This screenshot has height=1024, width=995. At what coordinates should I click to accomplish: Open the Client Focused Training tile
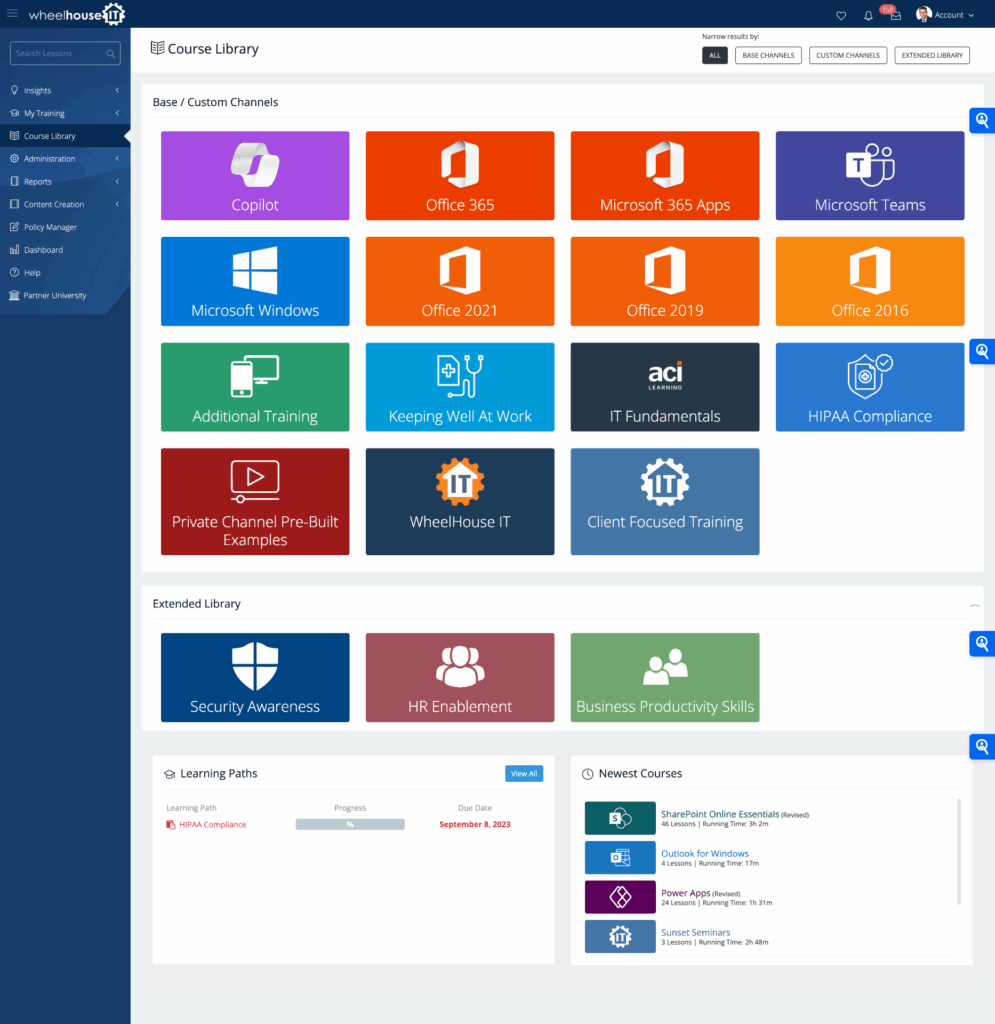pos(665,502)
